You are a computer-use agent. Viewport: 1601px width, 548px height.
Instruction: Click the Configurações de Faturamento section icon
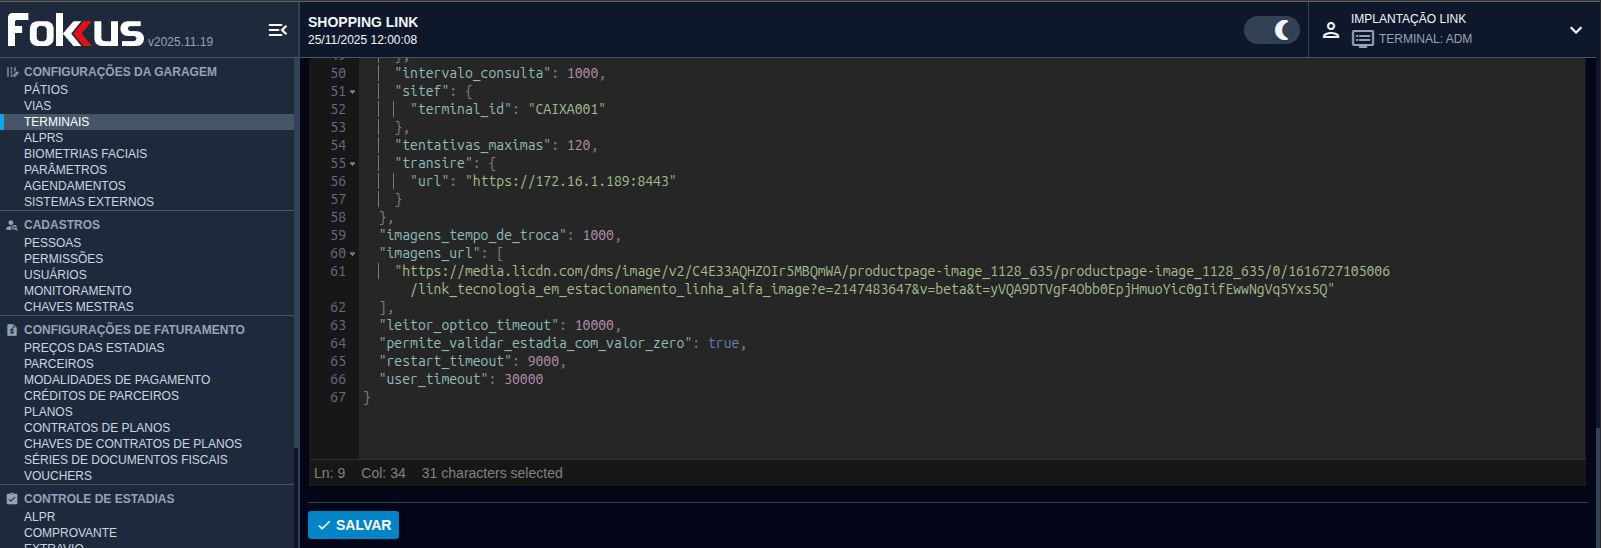pos(12,330)
